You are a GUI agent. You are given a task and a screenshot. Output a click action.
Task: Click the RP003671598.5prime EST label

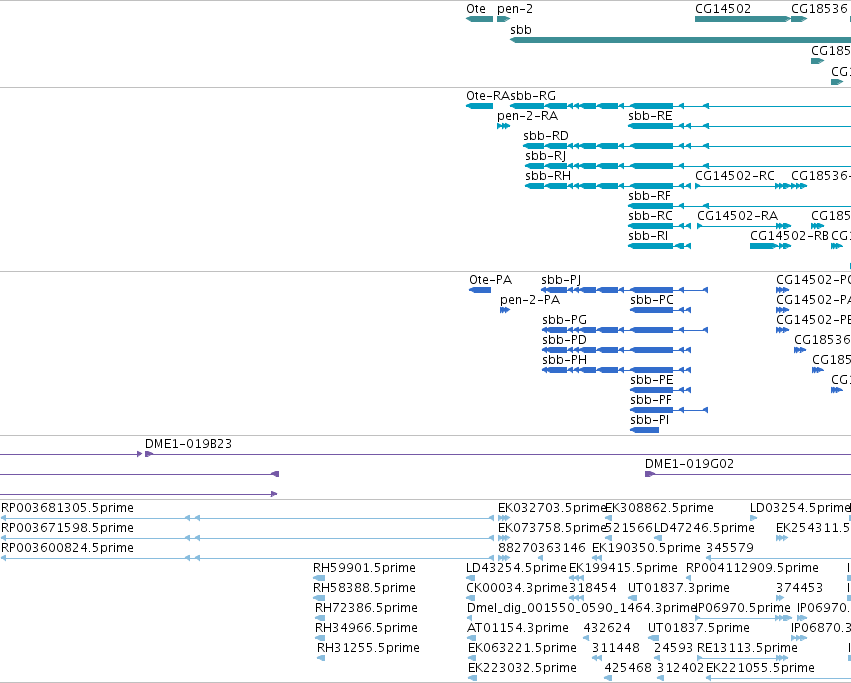coord(67,528)
